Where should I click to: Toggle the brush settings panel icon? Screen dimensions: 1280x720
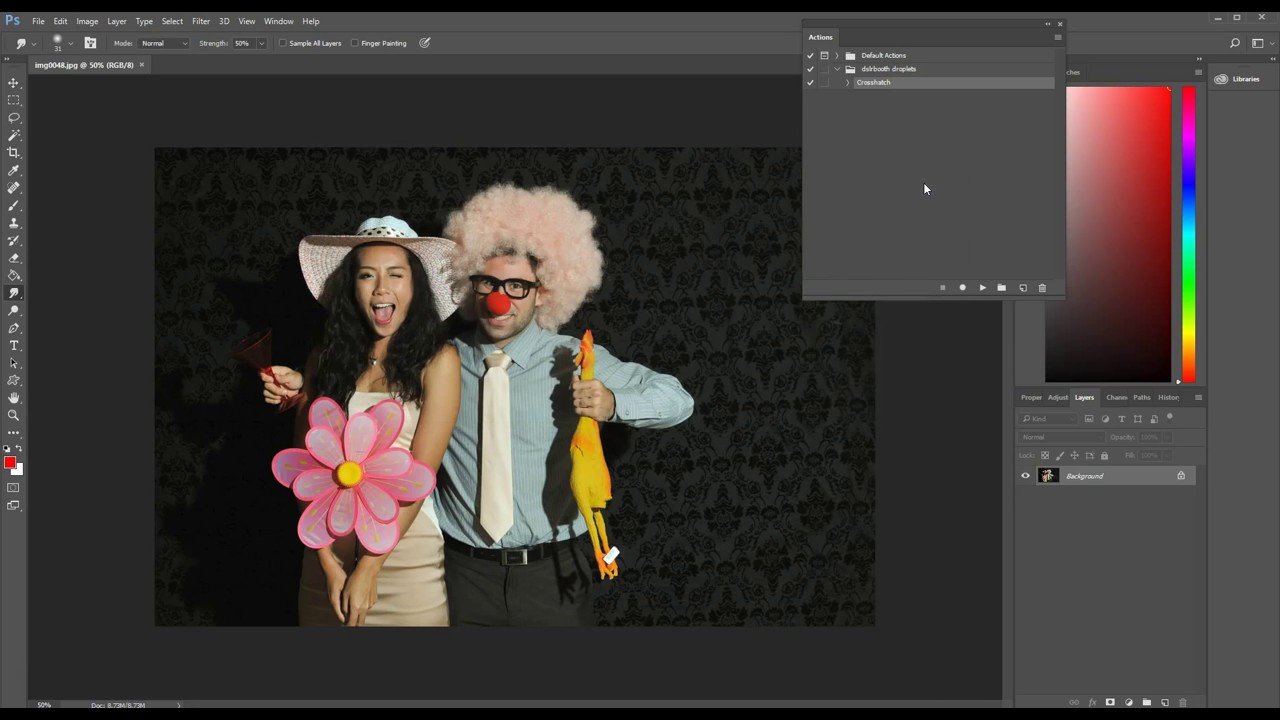[90, 43]
